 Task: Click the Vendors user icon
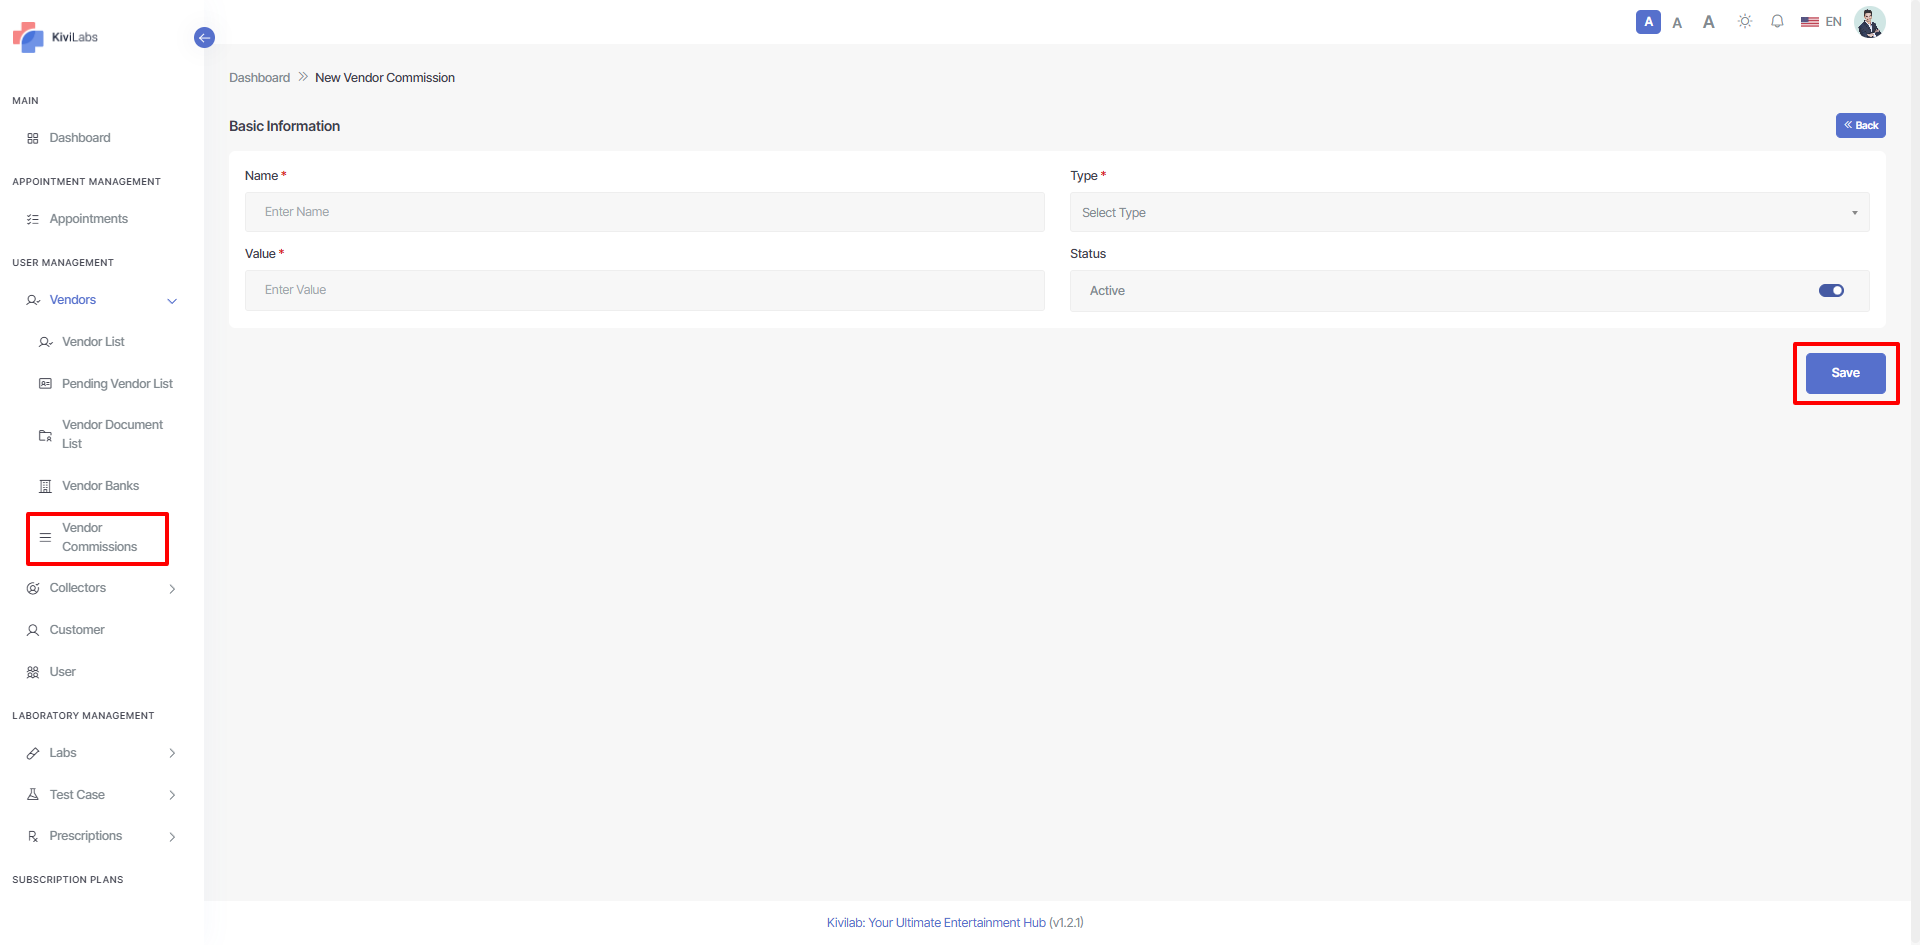(x=33, y=300)
